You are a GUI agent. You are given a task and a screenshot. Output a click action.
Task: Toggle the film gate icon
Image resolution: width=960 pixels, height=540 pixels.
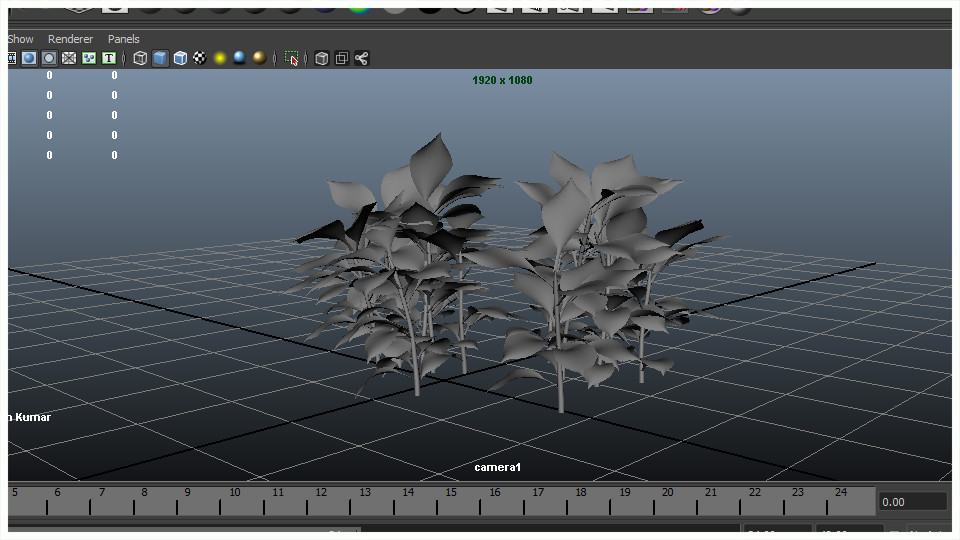coord(11,58)
